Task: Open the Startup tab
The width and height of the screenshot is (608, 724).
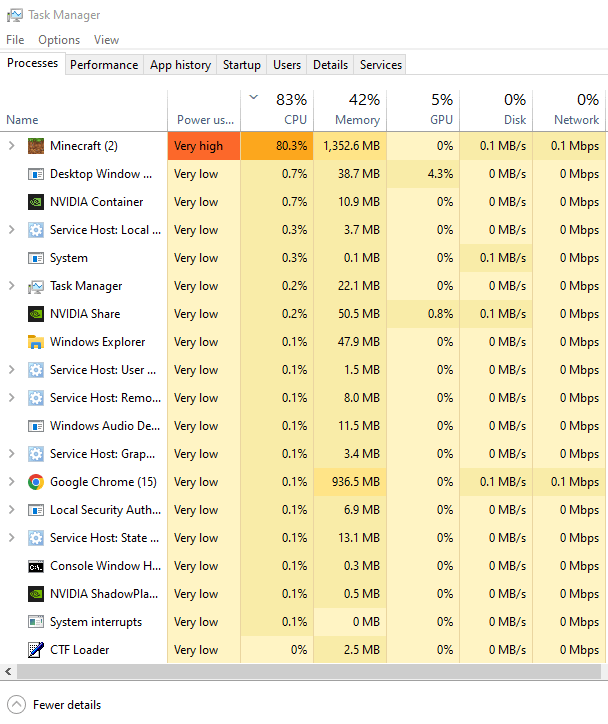Action: (241, 65)
